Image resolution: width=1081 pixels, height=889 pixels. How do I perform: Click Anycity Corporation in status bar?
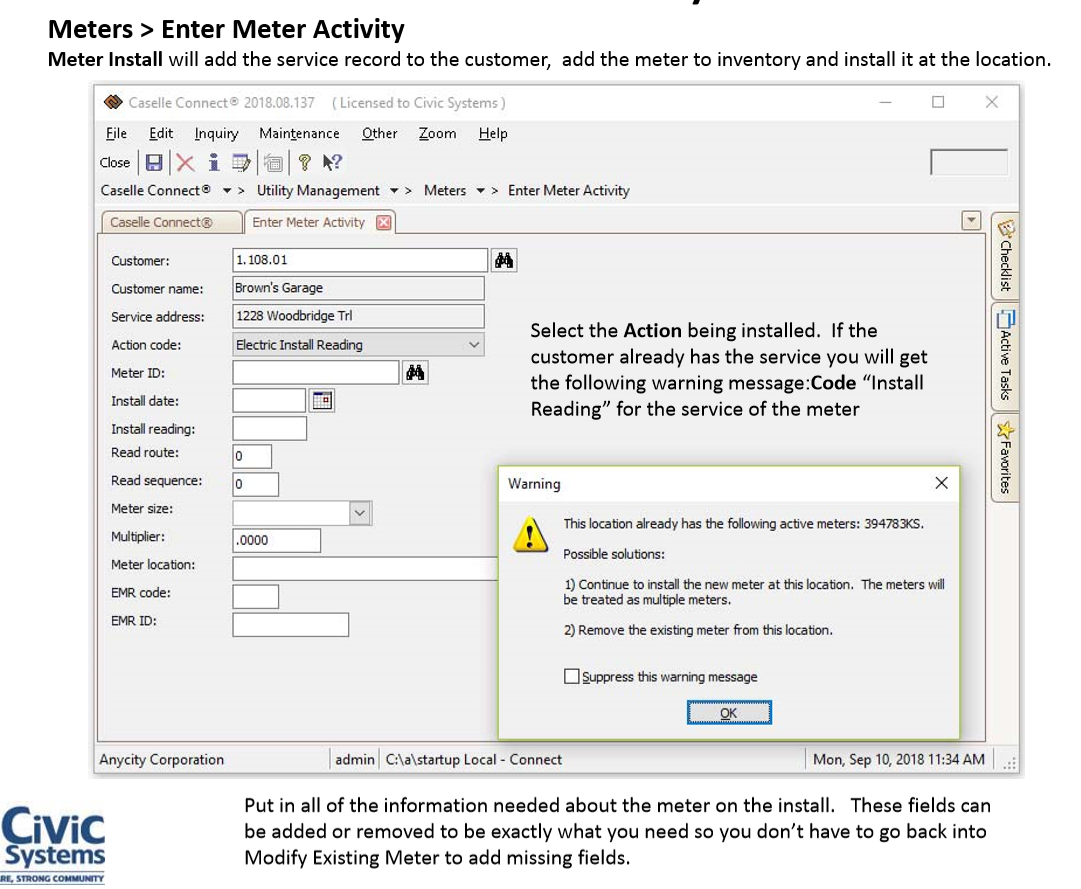[161, 759]
